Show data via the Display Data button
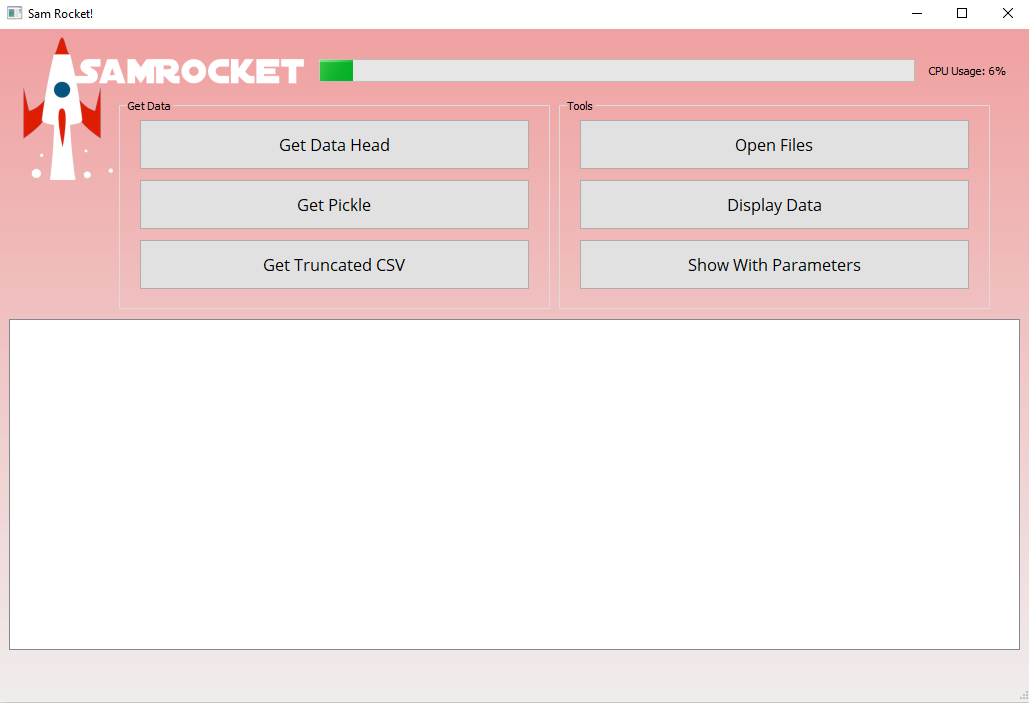 [x=774, y=204]
